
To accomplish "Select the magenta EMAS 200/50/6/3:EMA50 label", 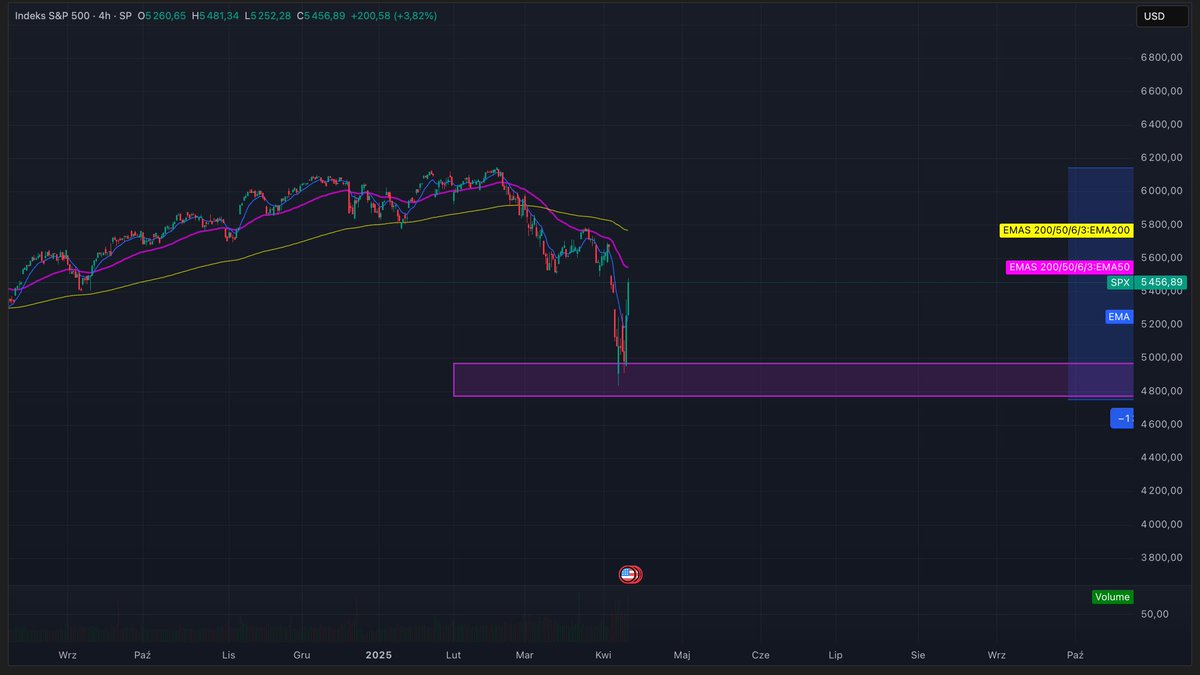I will pyautogui.click(x=1069, y=267).
